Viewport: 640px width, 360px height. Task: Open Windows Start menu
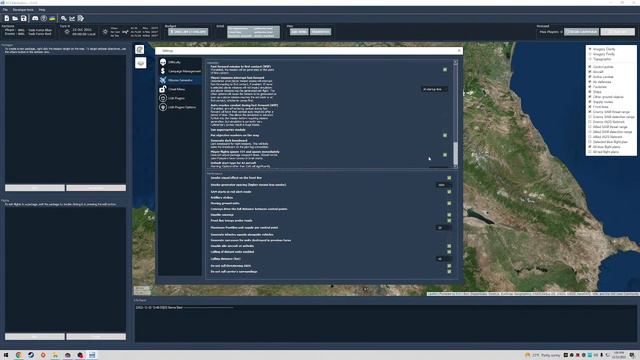click(x=6, y=355)
